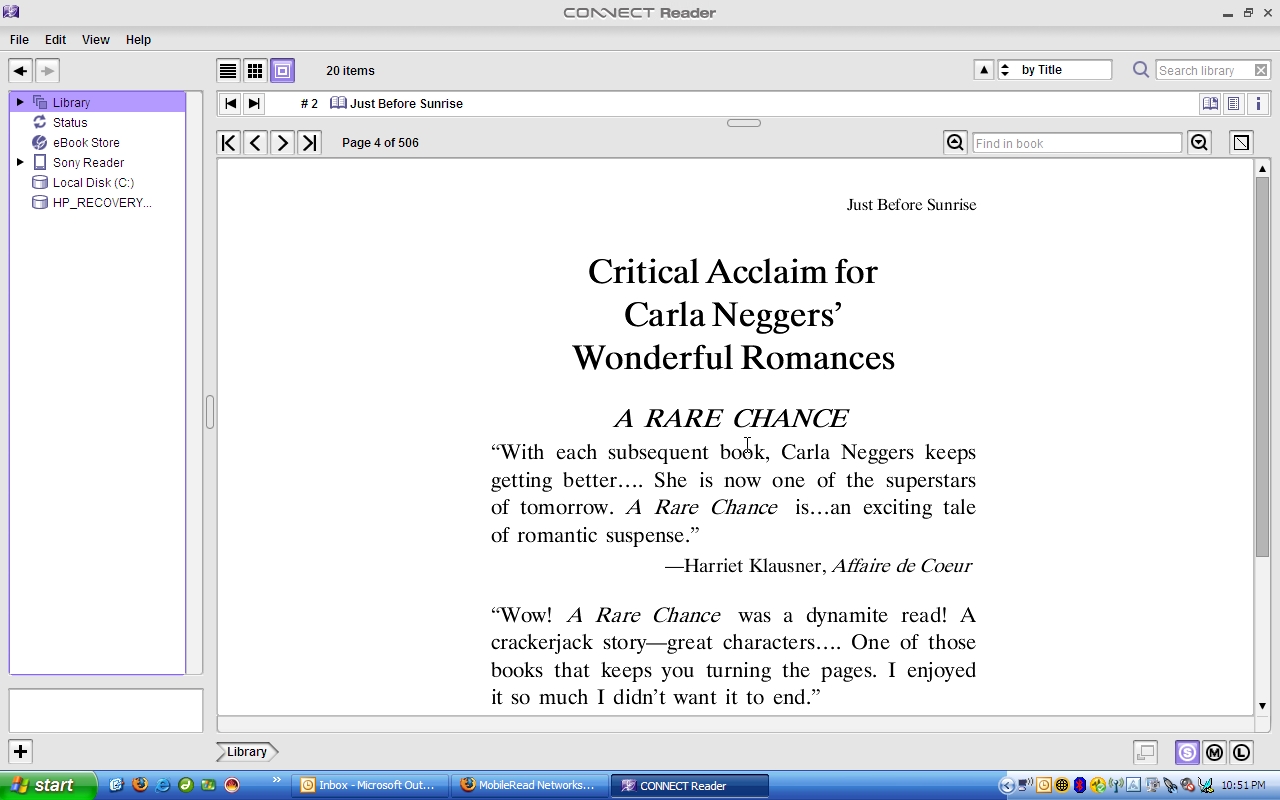Screen dimensions: 1280x800
Task: Switch to list view
Action: point(228,71)
